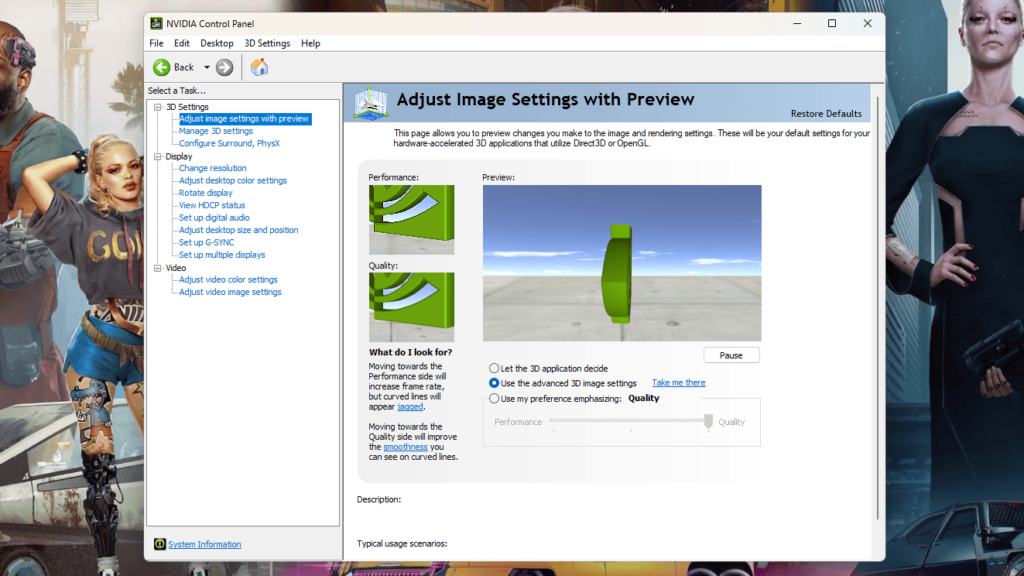Image resolution: width=1024 pixels, height=576 pixels.
Task: Open the jagged help link
Action: [410, 406]
